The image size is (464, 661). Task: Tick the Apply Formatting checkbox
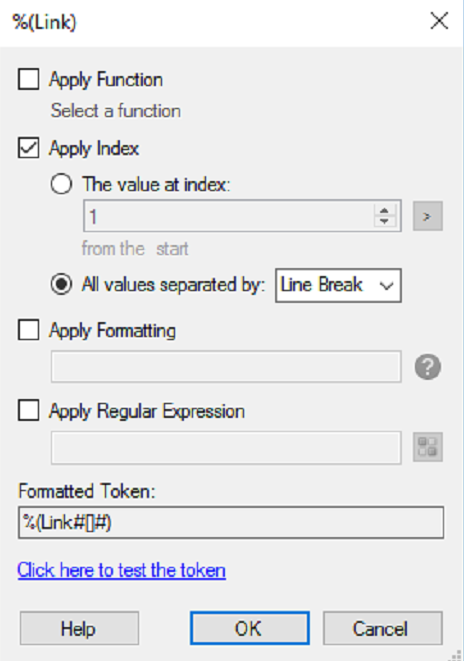coord(29,329)
